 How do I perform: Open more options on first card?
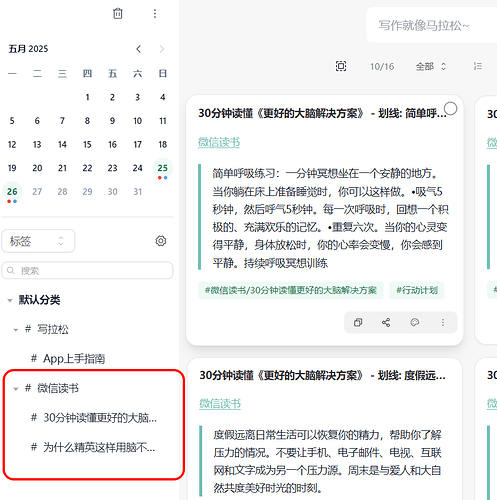pos(443,322)
